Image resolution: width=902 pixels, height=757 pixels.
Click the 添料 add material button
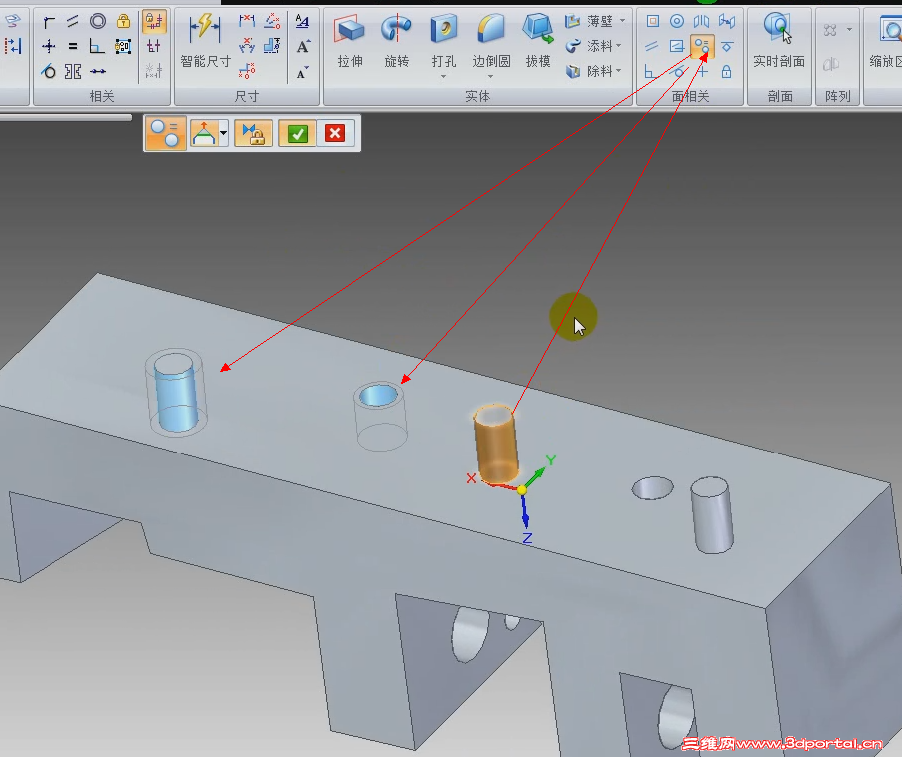click(x=589, y=46)
